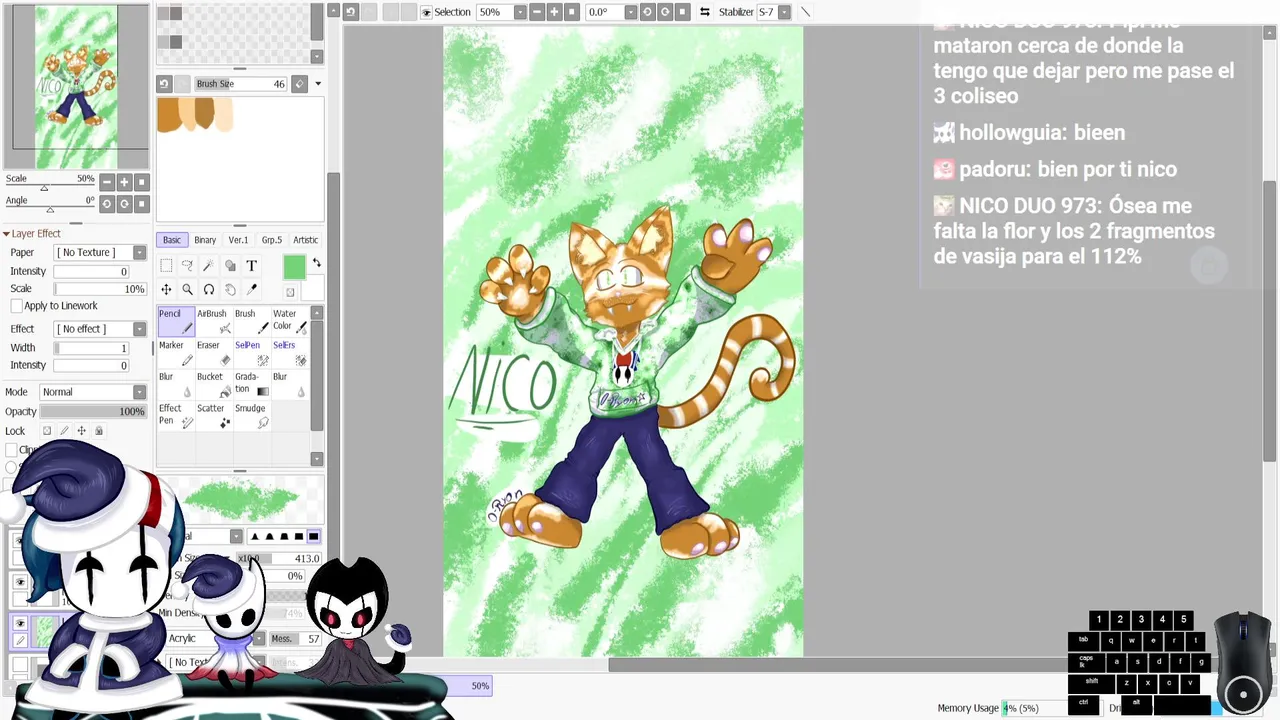Toggle lock transparency for the layer
Image resolution: width=1280 pixels, height=720 pixels.
click(x=47, y=431)
